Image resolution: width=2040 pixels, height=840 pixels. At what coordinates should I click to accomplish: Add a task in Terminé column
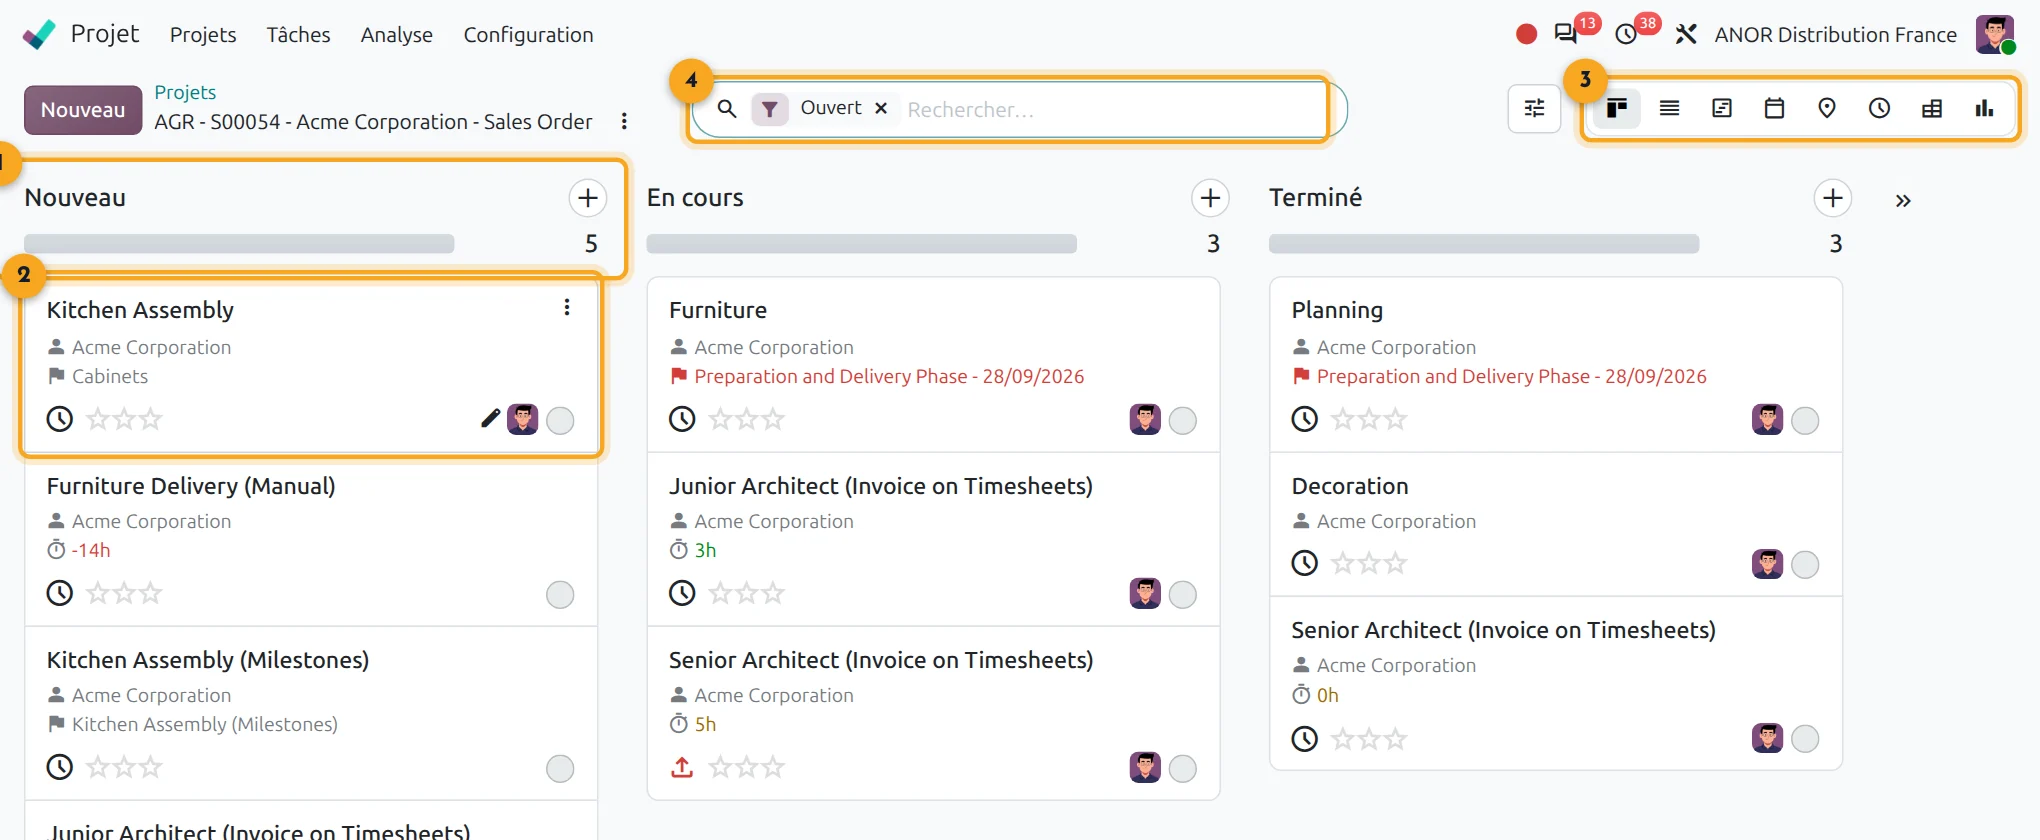tap(1832, 198)
